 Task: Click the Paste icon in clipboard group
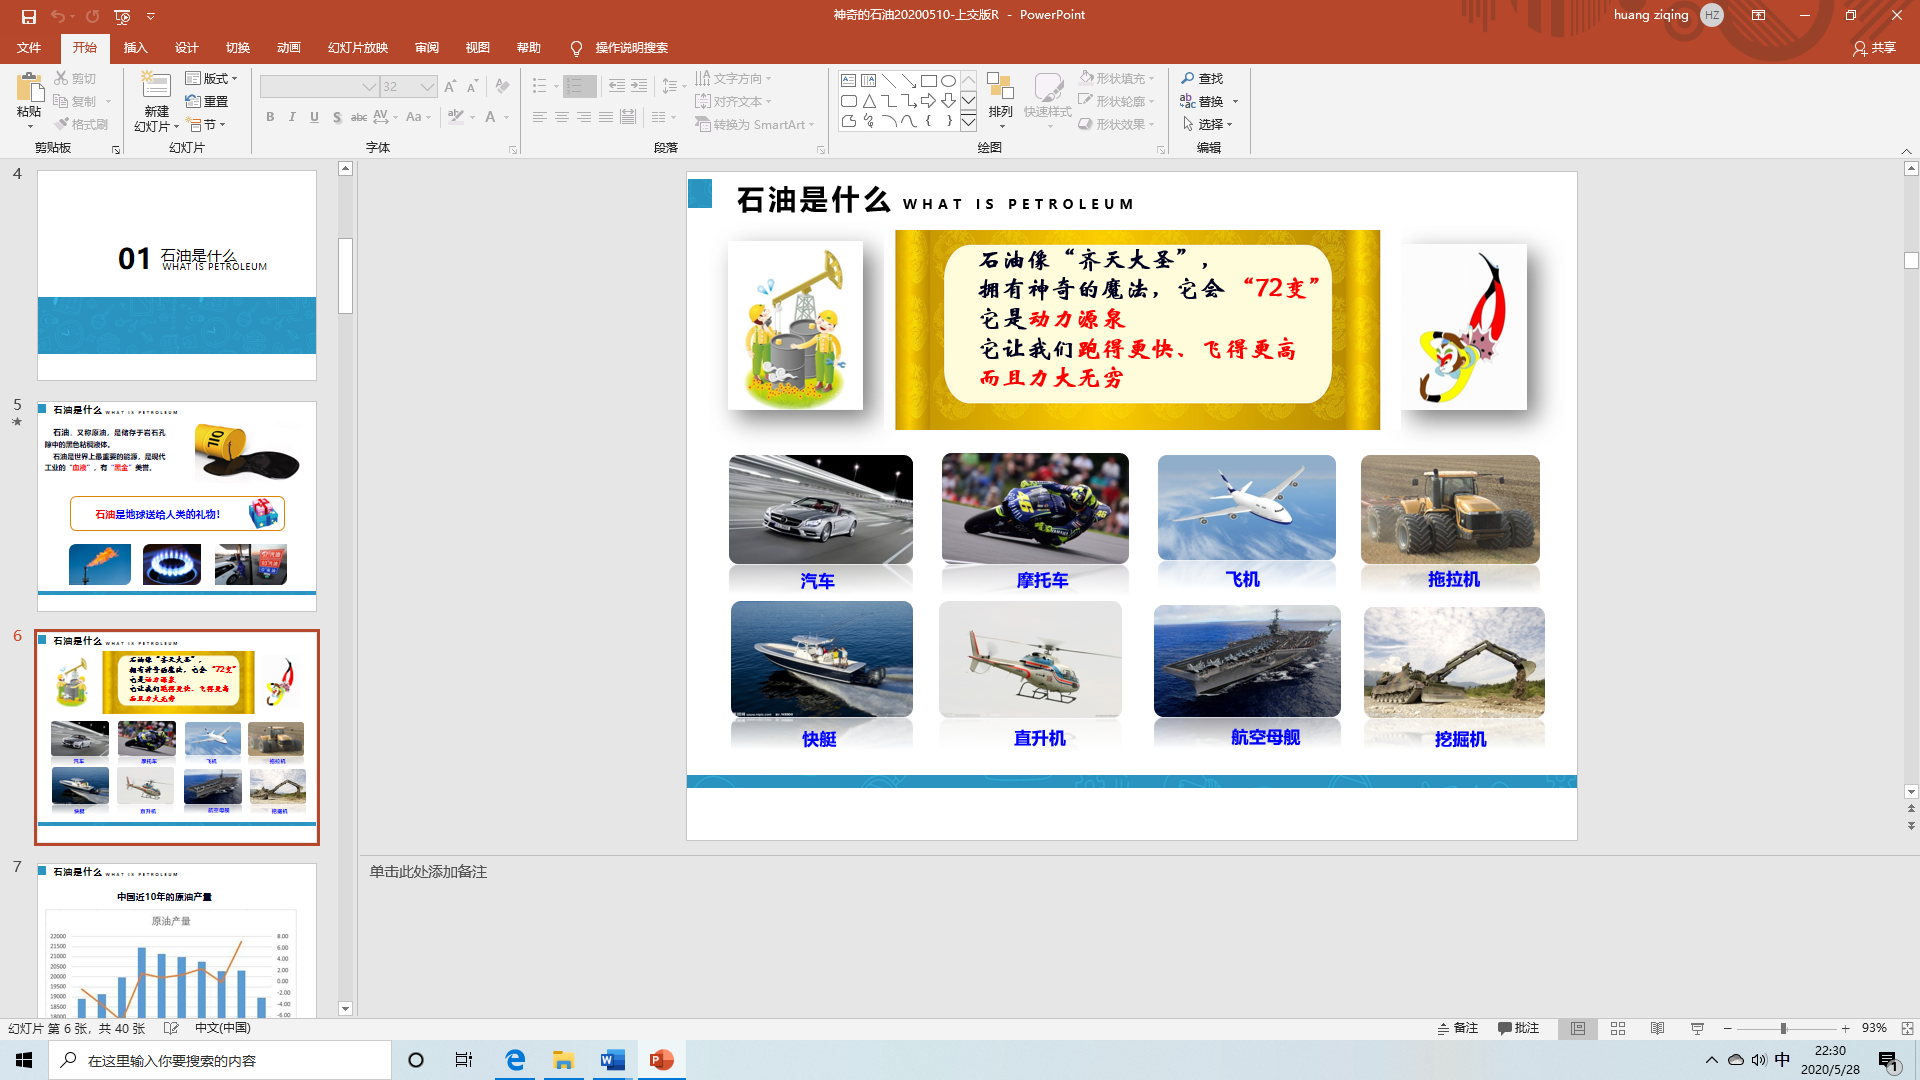click(29, 89)
